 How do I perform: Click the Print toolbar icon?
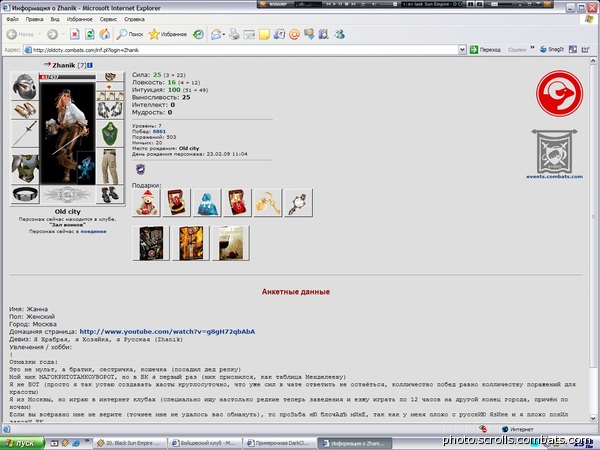click(x=234, y=34)
